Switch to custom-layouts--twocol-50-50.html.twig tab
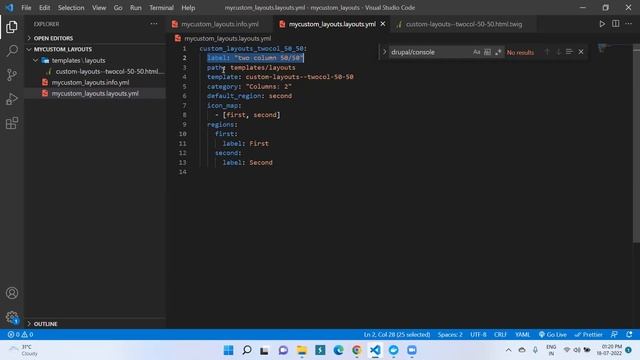640x360 pixels. [464, 24]
